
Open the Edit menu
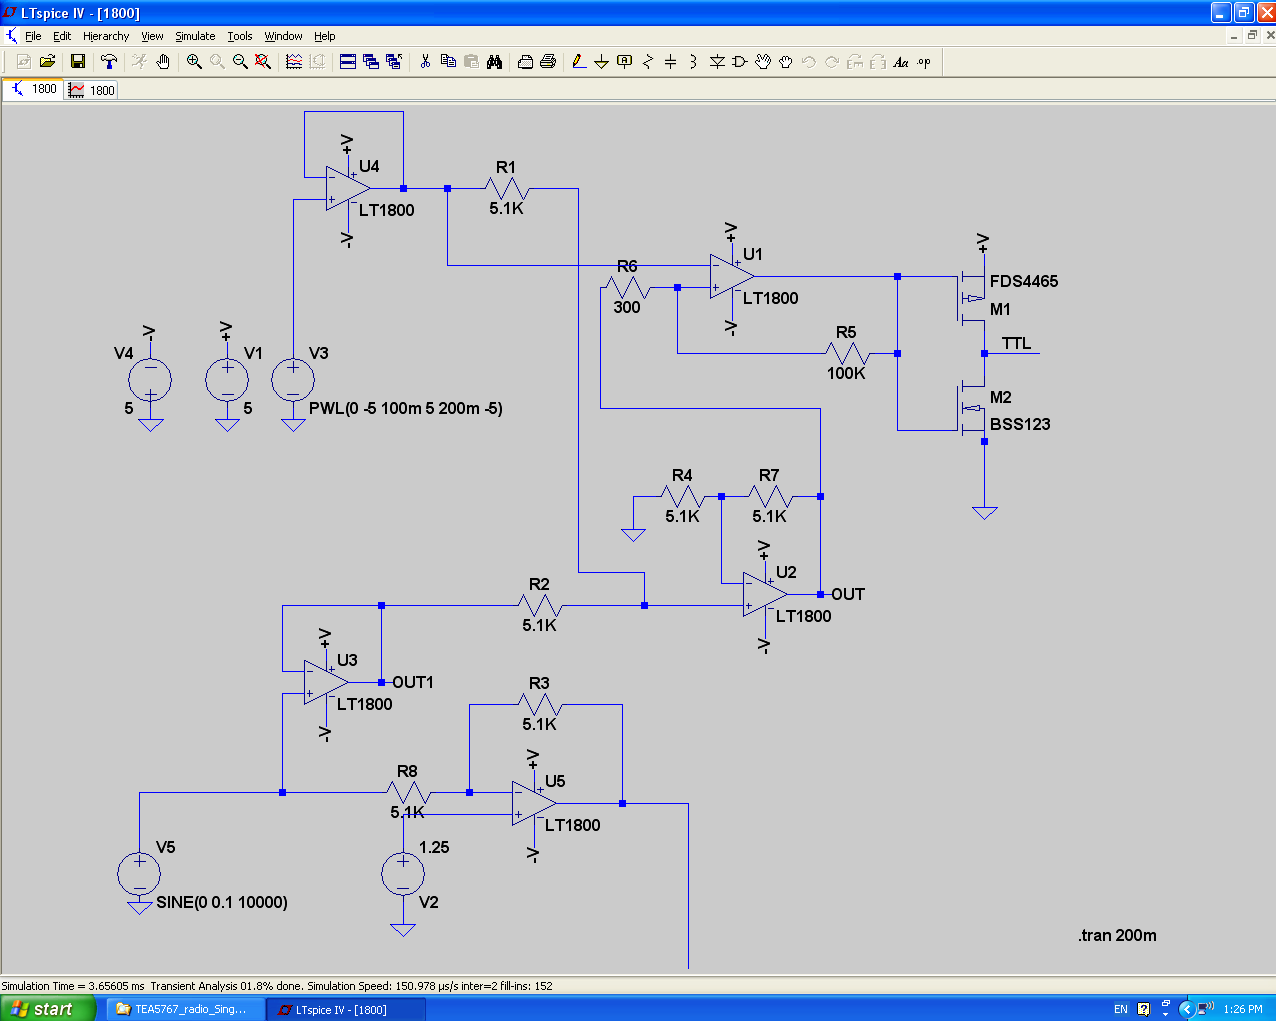[x=62, y=36]
